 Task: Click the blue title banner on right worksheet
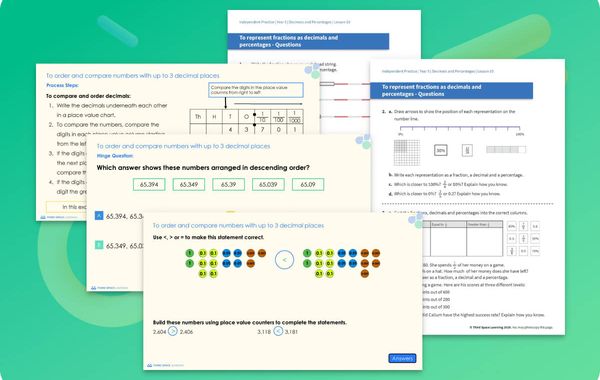tap(452, 91)
